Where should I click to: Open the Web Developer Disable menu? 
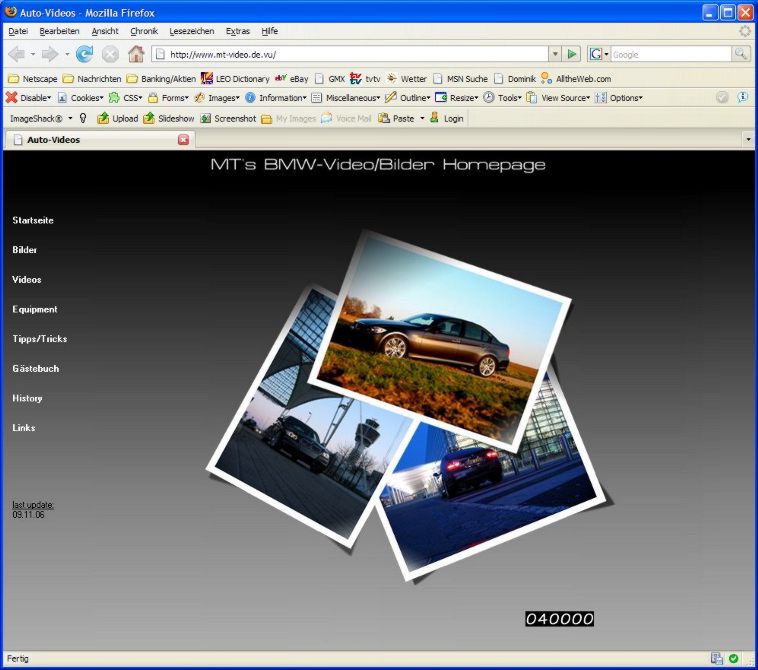[x=28, y=98]
